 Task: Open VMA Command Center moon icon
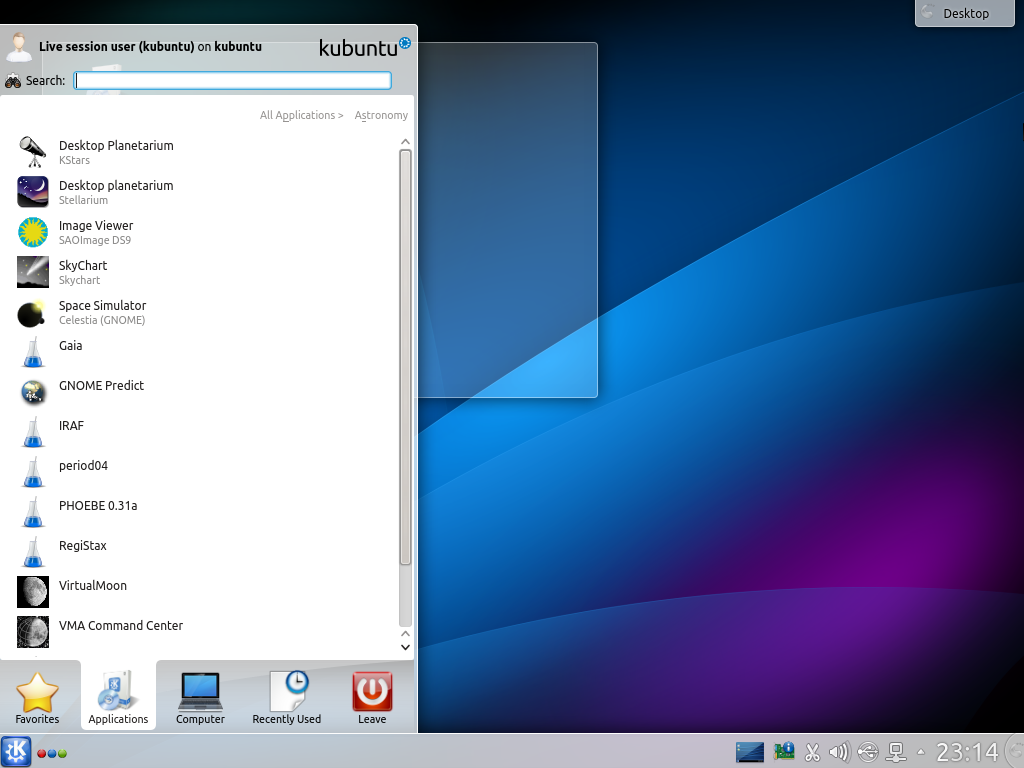33,632
